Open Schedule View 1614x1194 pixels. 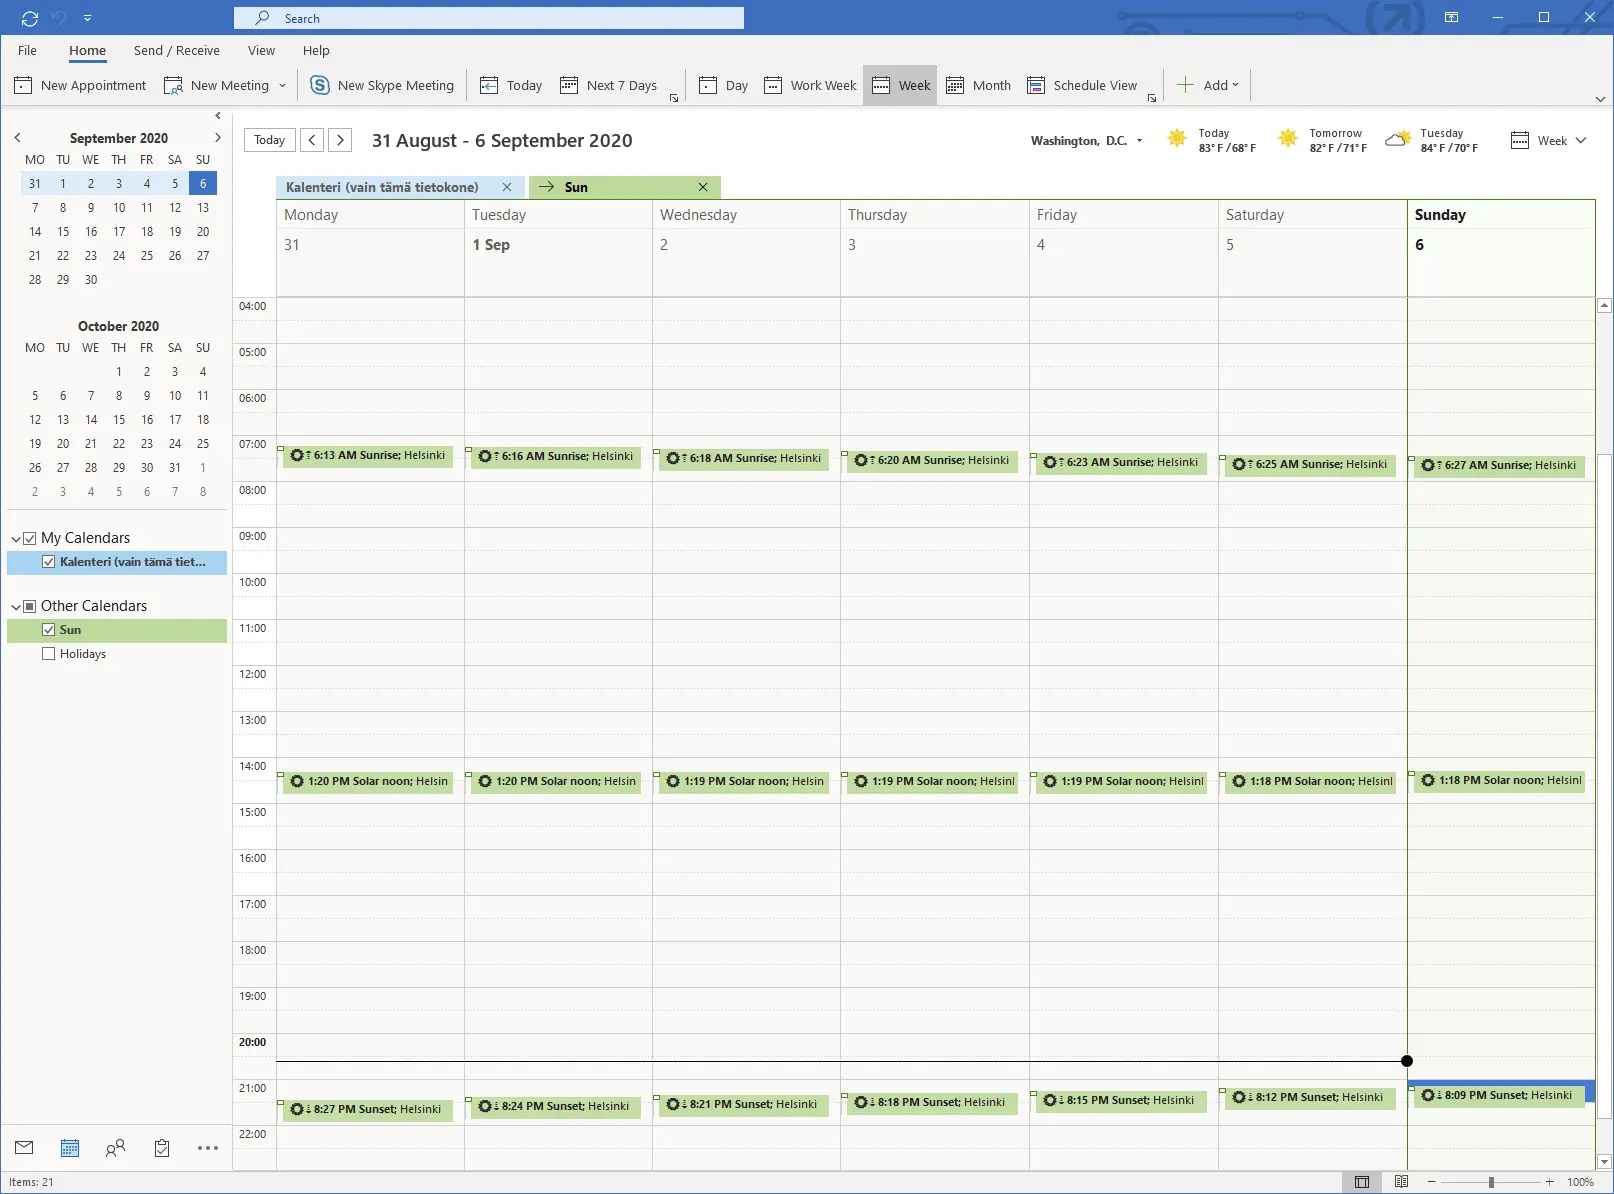[x=1083, y=85]
